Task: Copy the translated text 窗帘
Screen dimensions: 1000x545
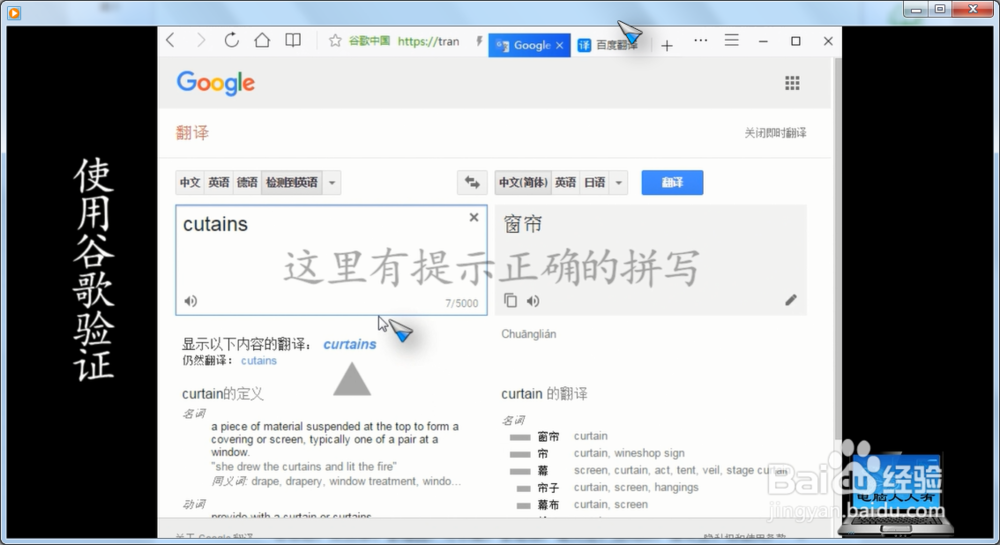Action: click(510, 300)
